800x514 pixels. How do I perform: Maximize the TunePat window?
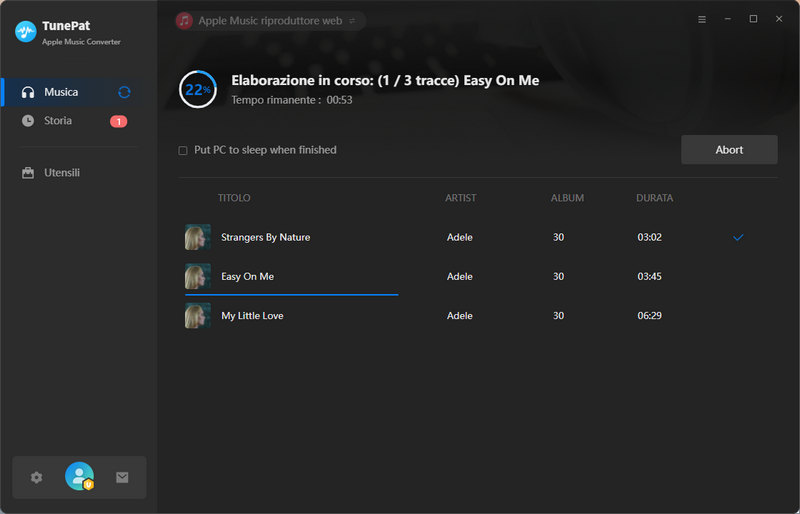753,19
